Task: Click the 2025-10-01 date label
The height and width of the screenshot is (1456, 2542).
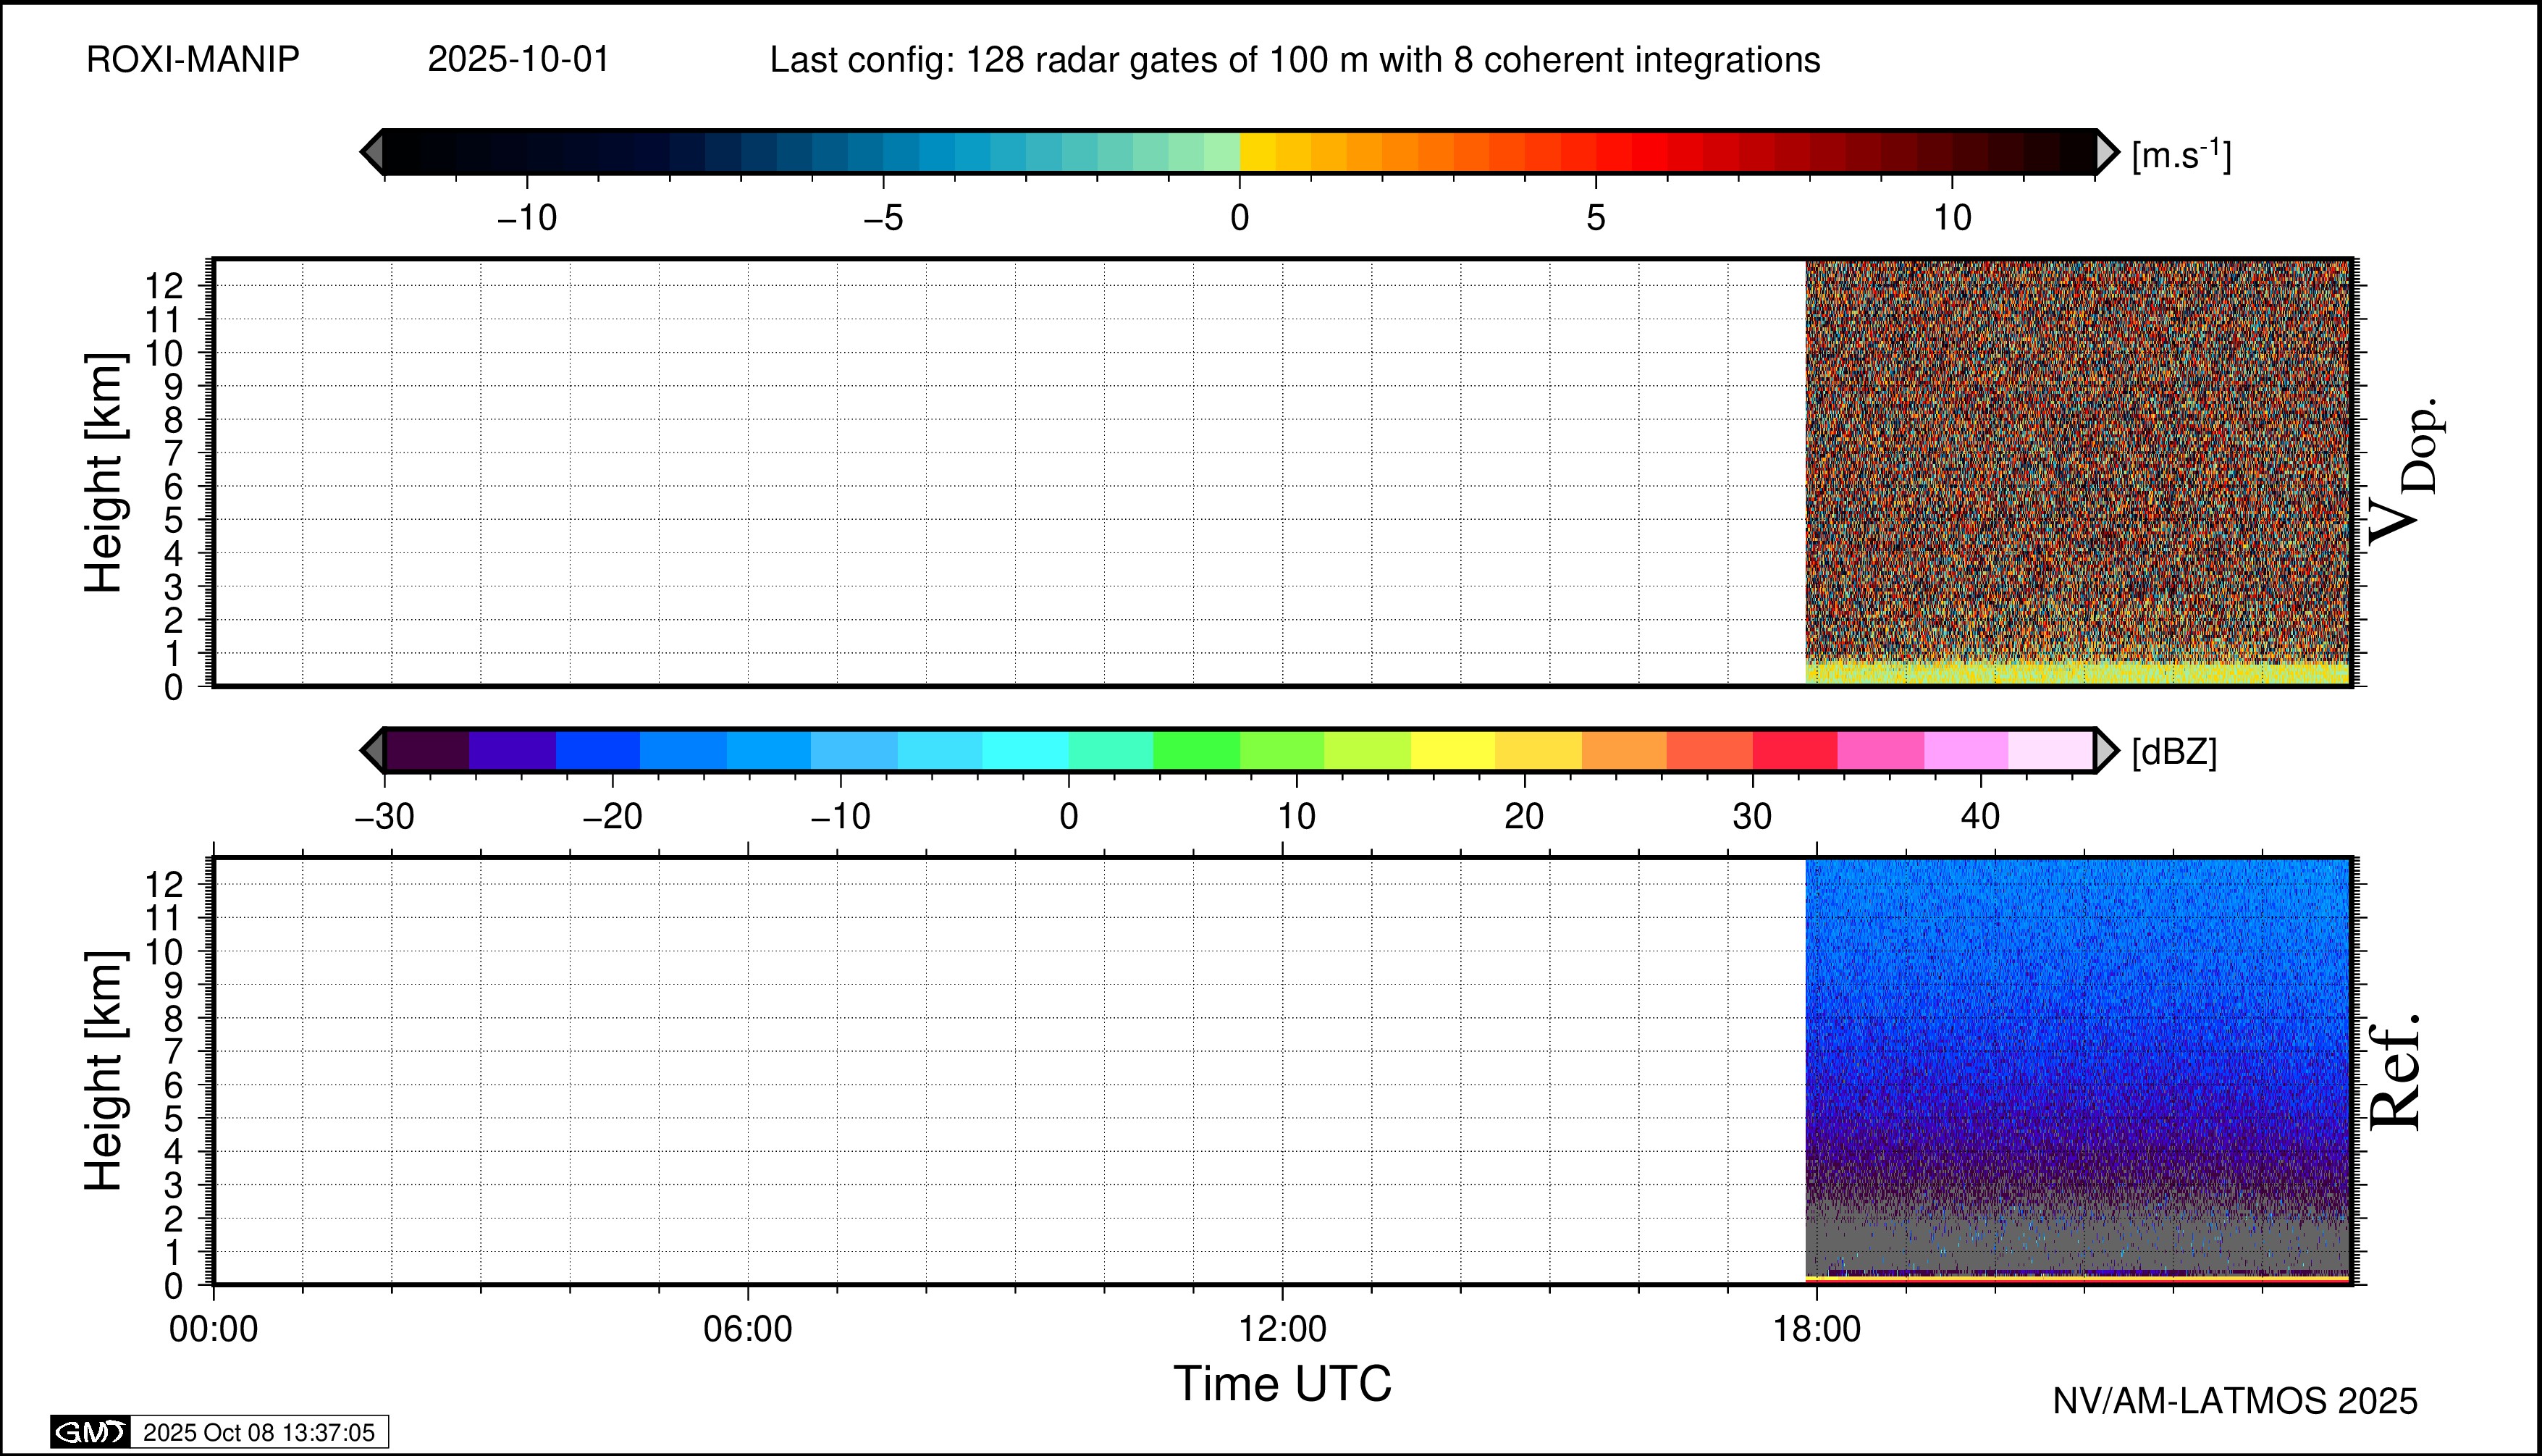Action: (518, 60)
